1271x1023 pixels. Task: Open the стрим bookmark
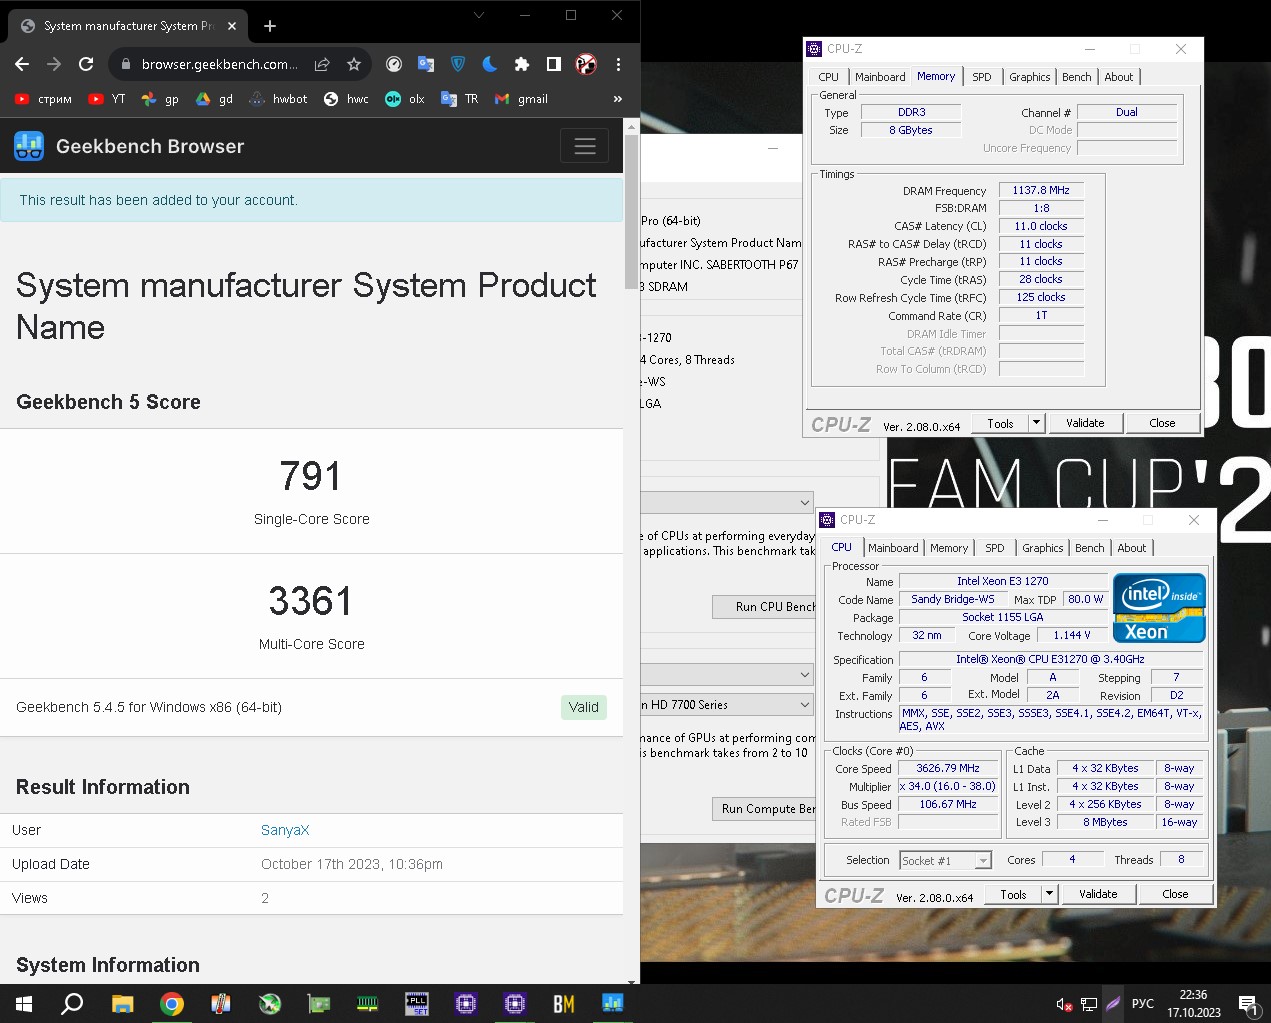point(43,99)
